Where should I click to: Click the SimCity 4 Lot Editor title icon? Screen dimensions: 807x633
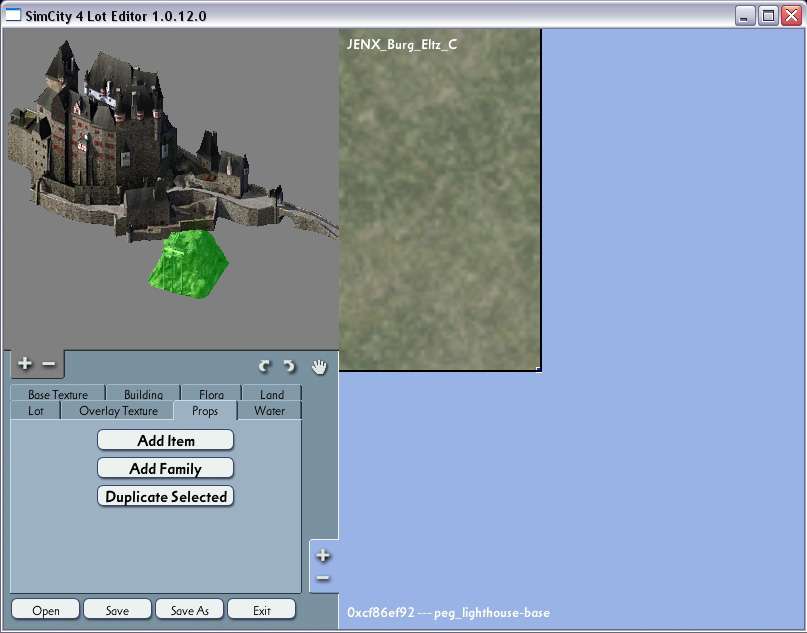(x=12, y=15)
